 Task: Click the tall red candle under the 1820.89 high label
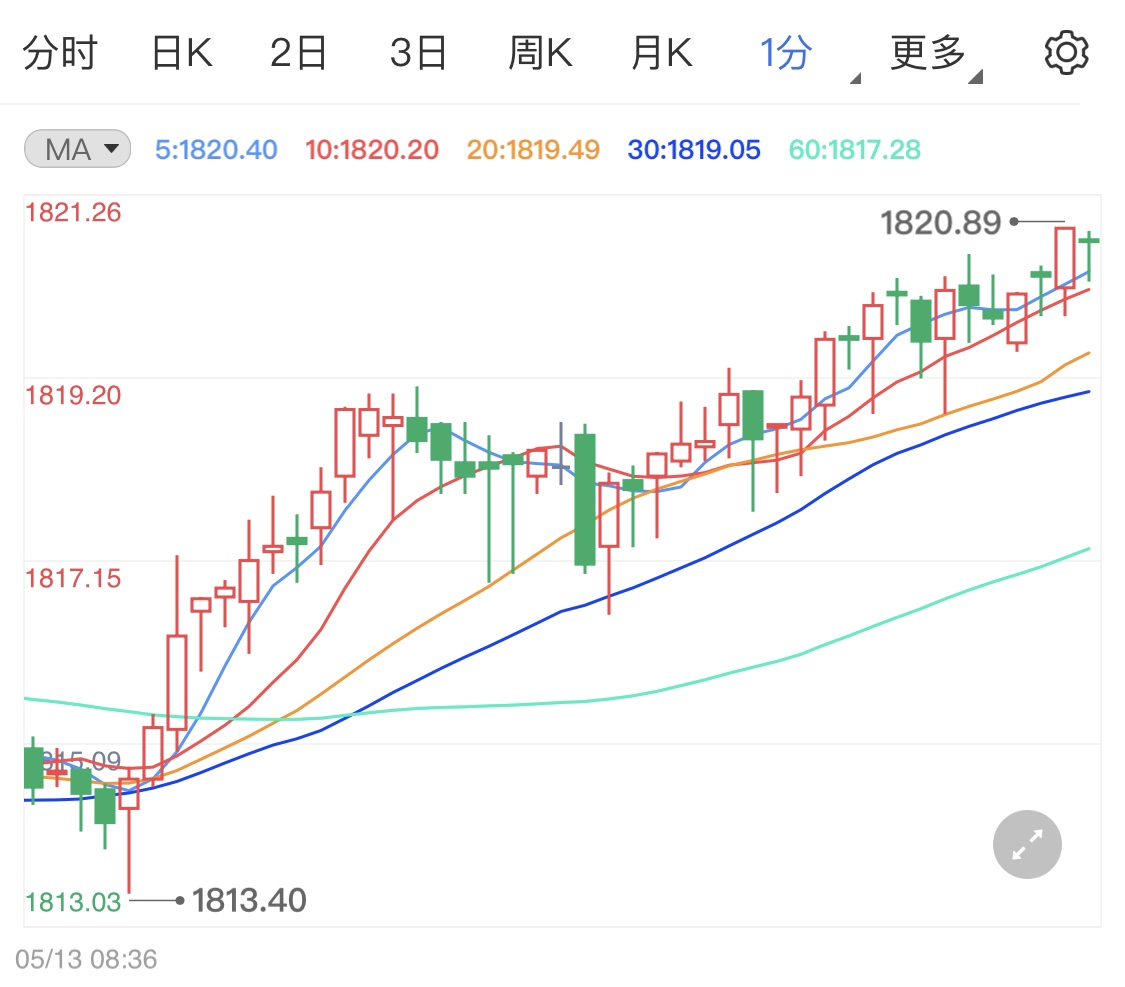(x=1065, y=258)
